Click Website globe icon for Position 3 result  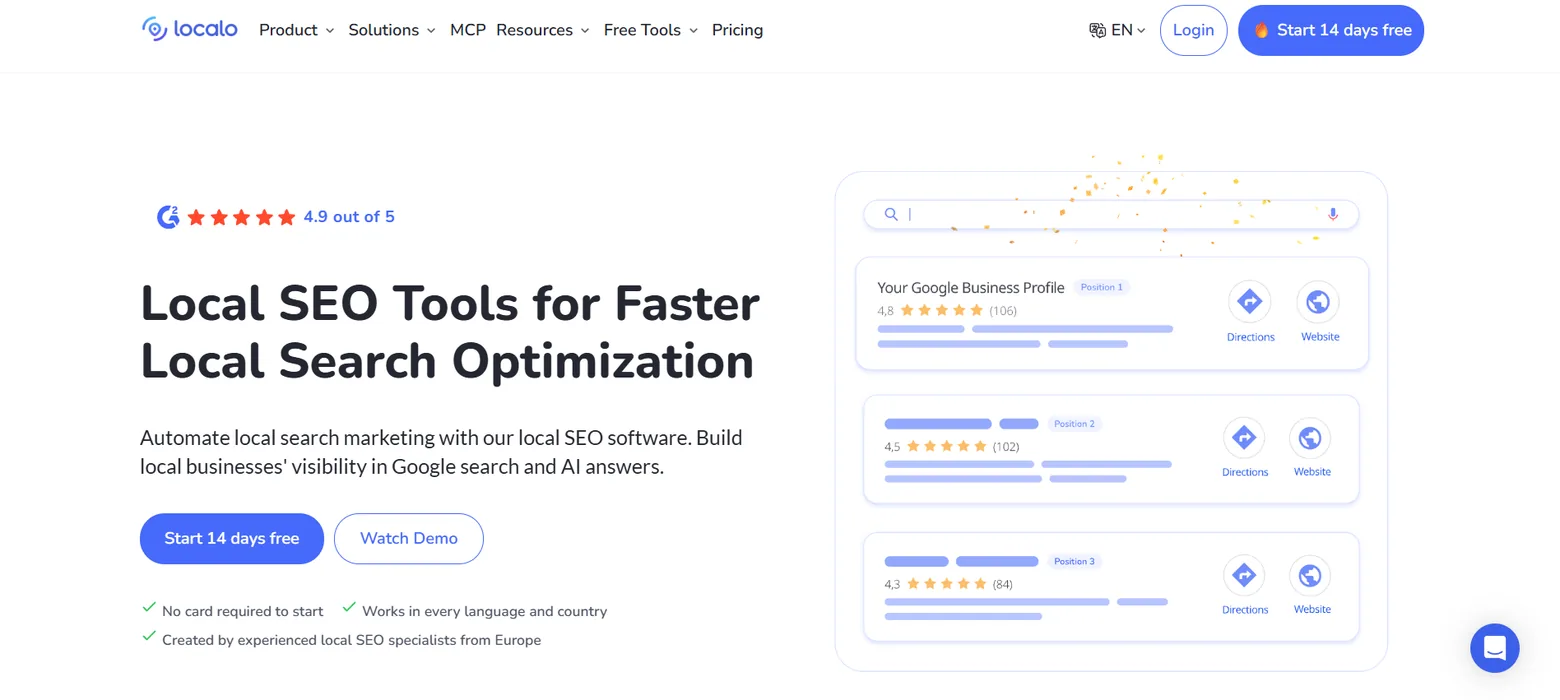click(1311, 575)
